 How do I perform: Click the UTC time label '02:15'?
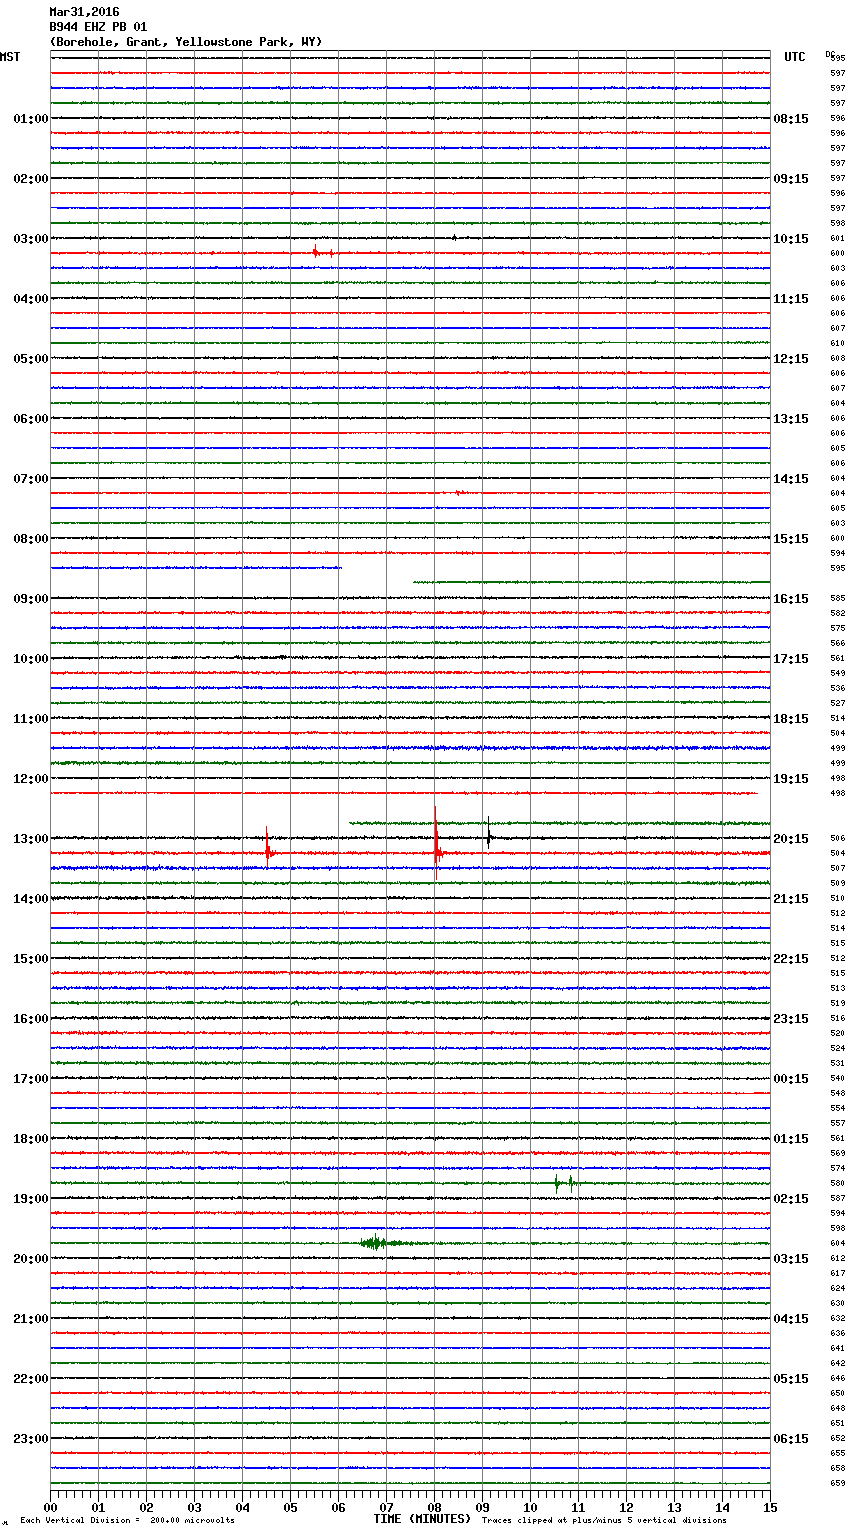point(791,1199)
